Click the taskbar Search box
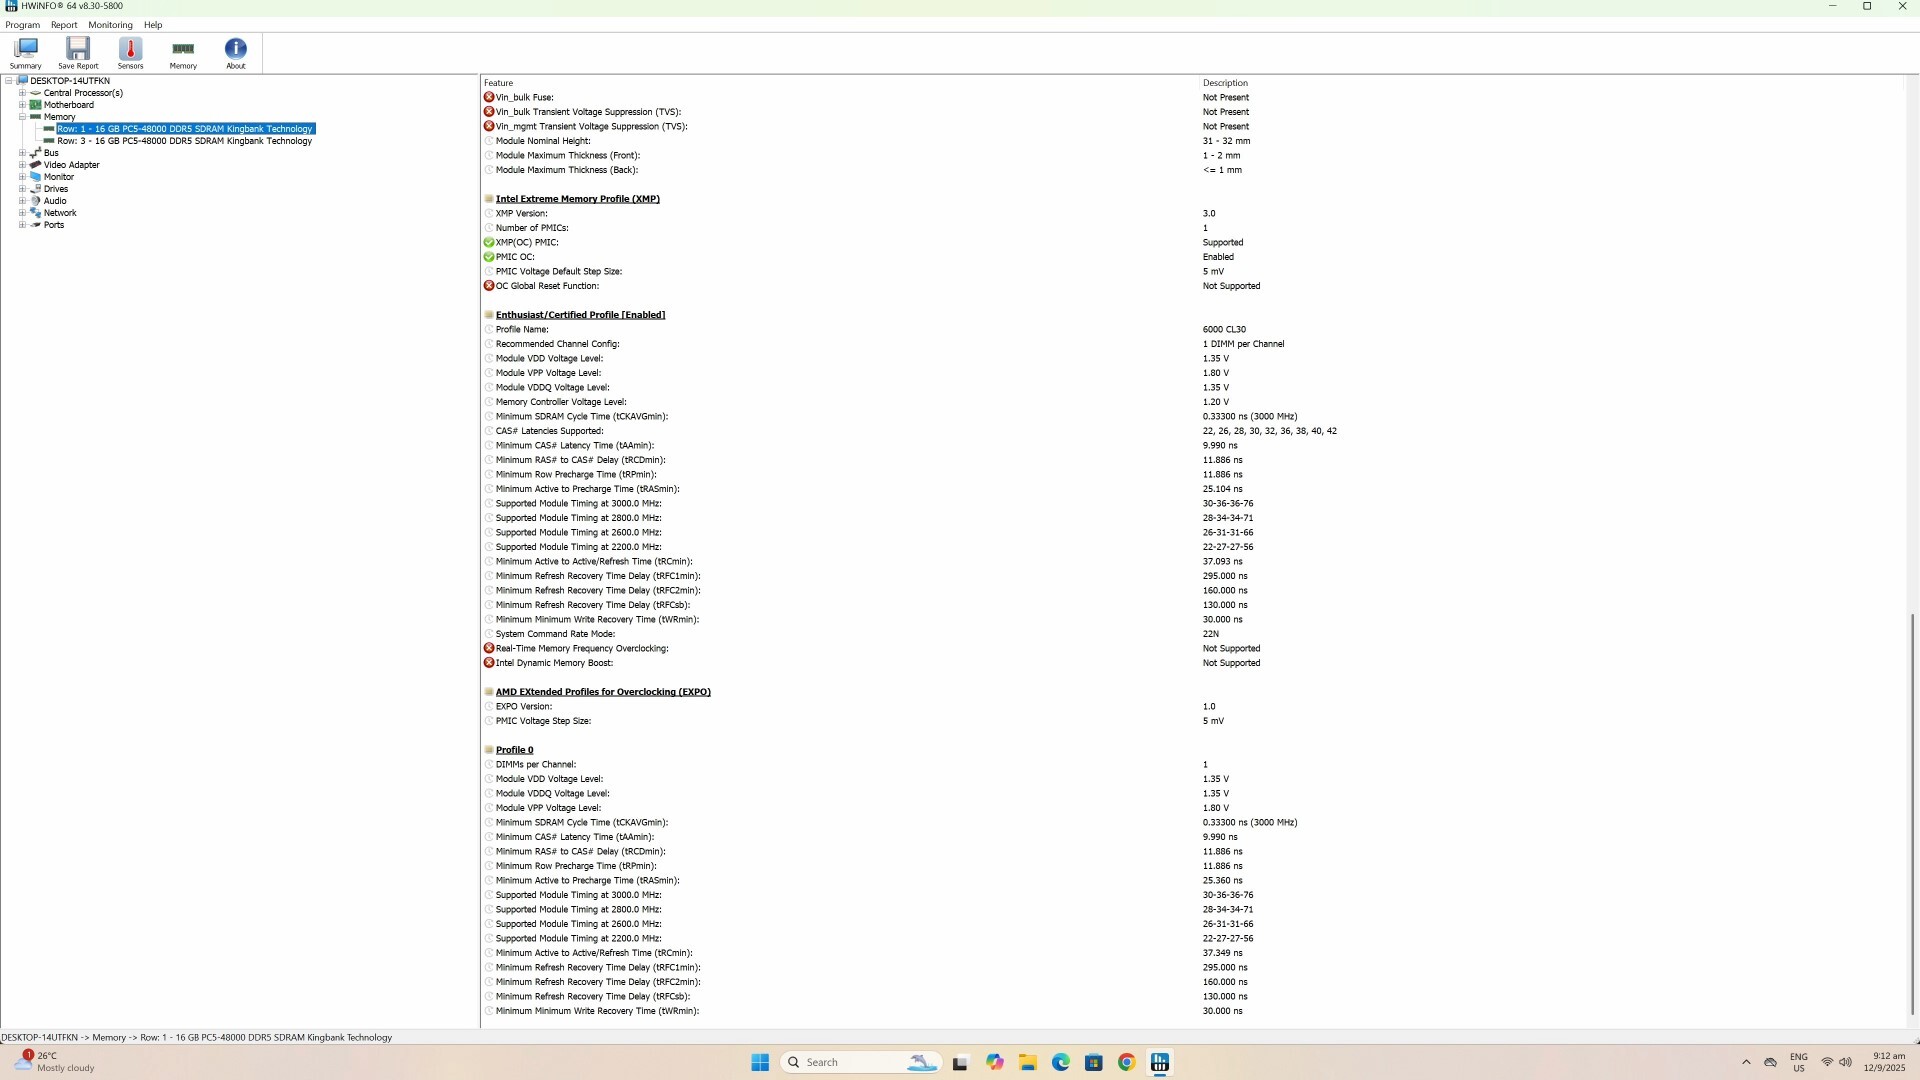1920x1080 pixels. 861,1062
